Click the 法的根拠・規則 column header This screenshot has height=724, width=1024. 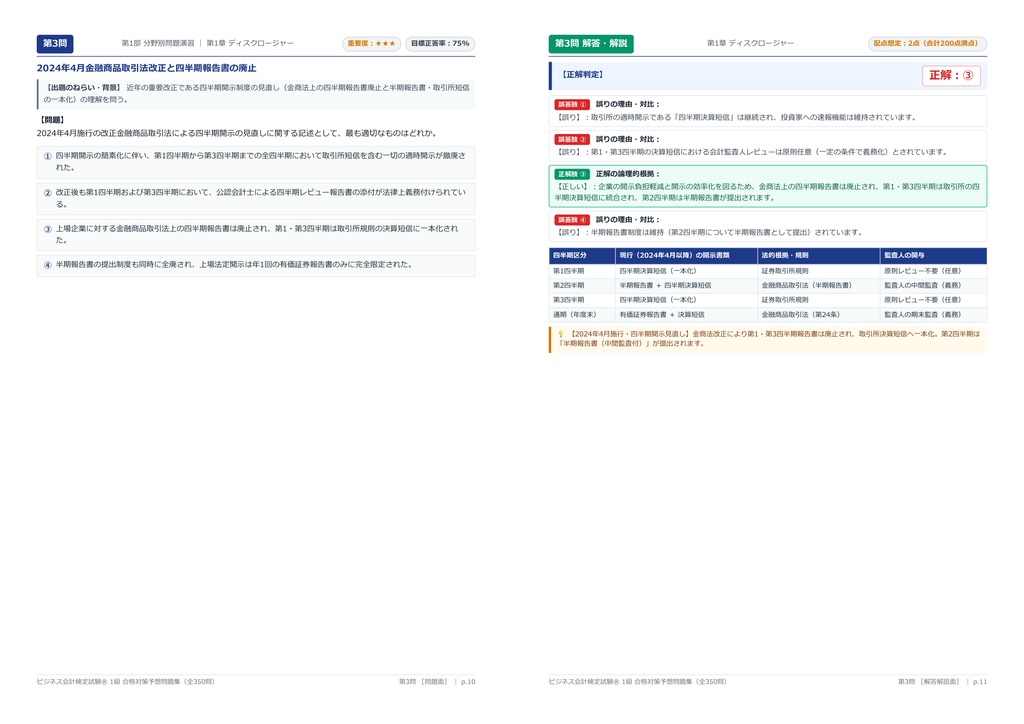coord(818,255)
